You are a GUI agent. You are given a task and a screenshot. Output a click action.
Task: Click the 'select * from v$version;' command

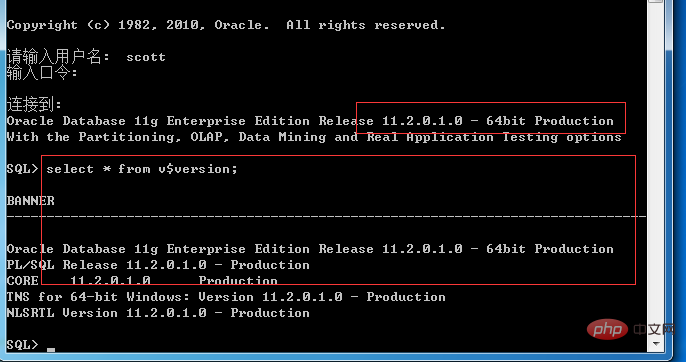[x=142, y=169]
